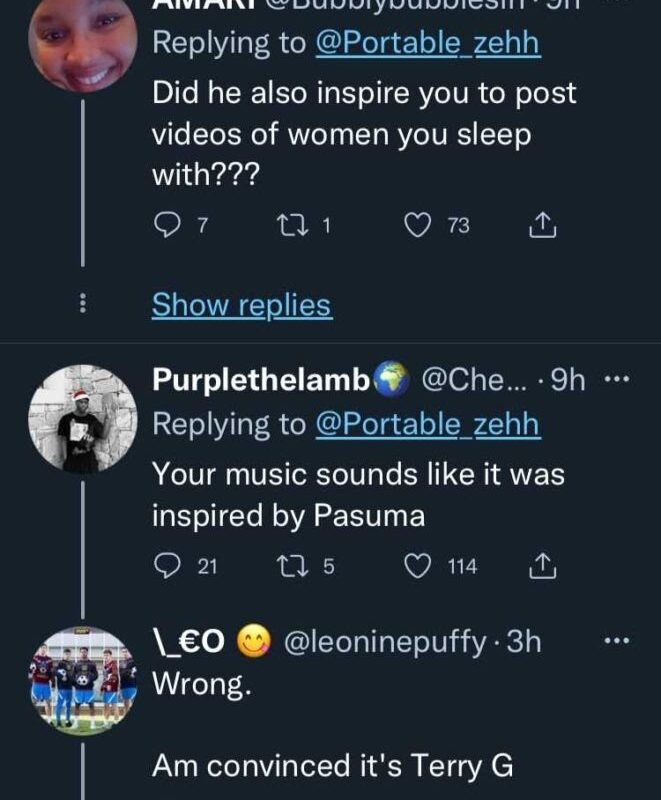Open @Portable_zehh link in Purplethelamb's reply

427,424
